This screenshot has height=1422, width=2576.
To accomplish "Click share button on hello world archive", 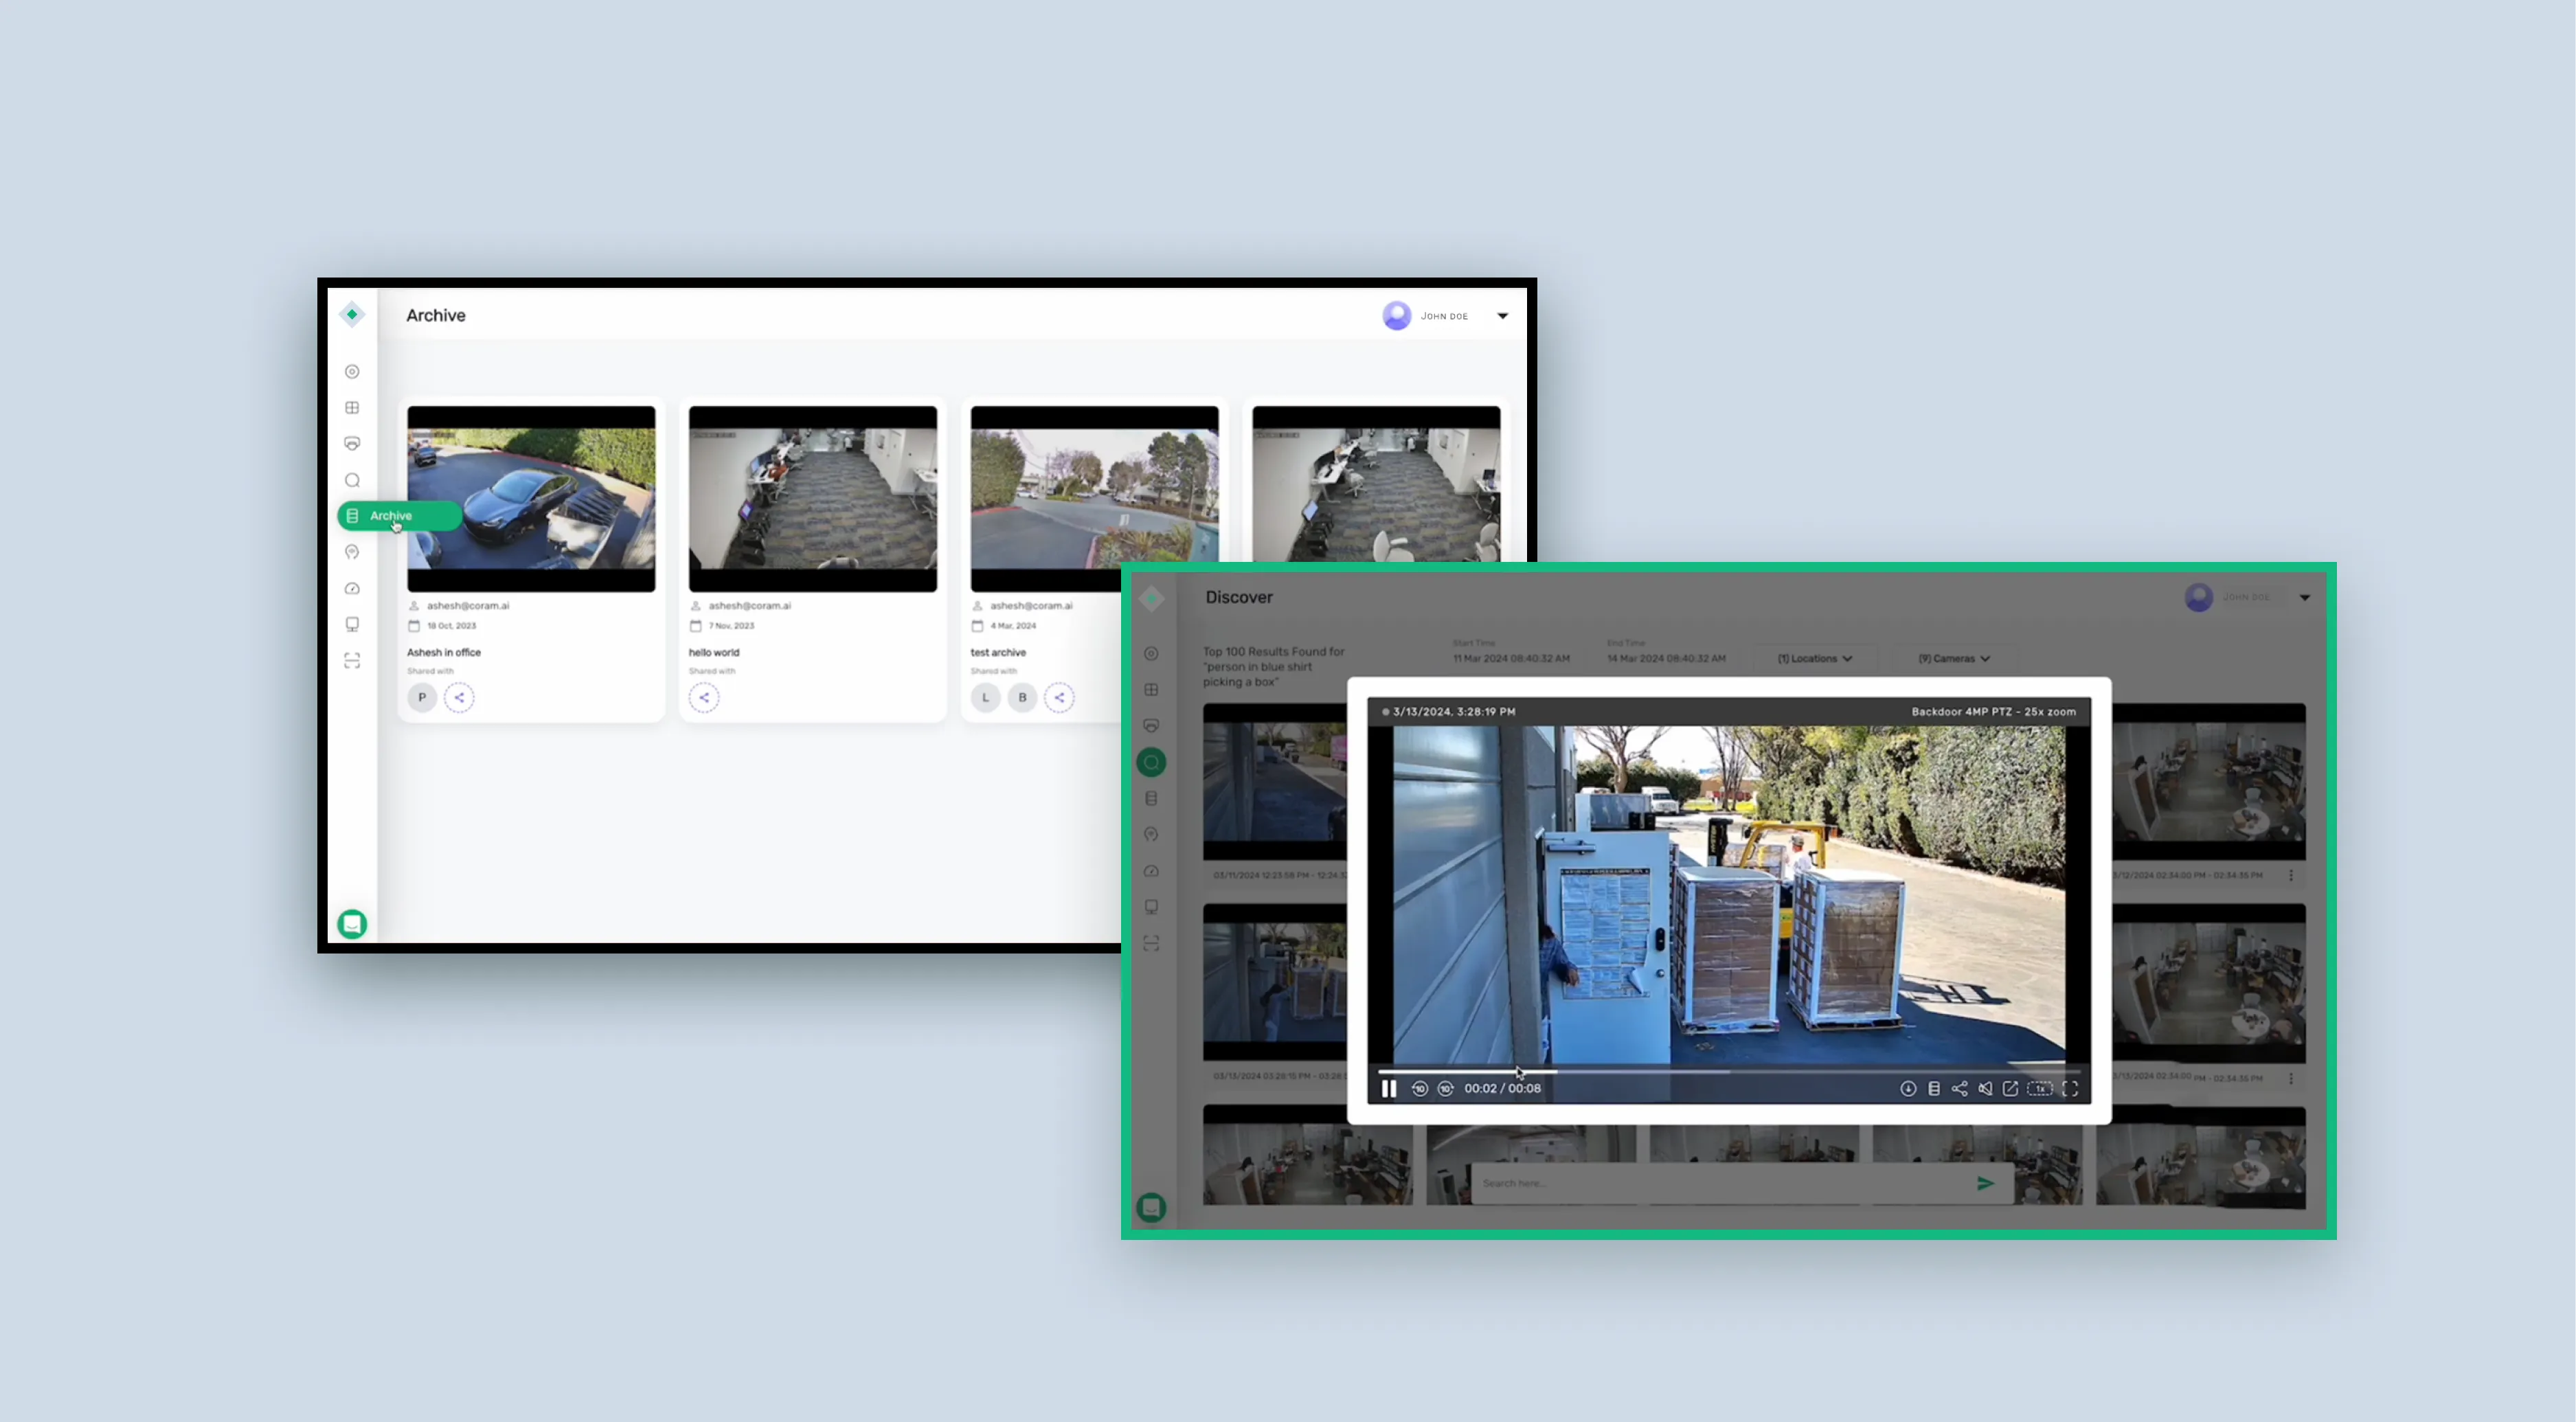I will (x=704, y=697).
